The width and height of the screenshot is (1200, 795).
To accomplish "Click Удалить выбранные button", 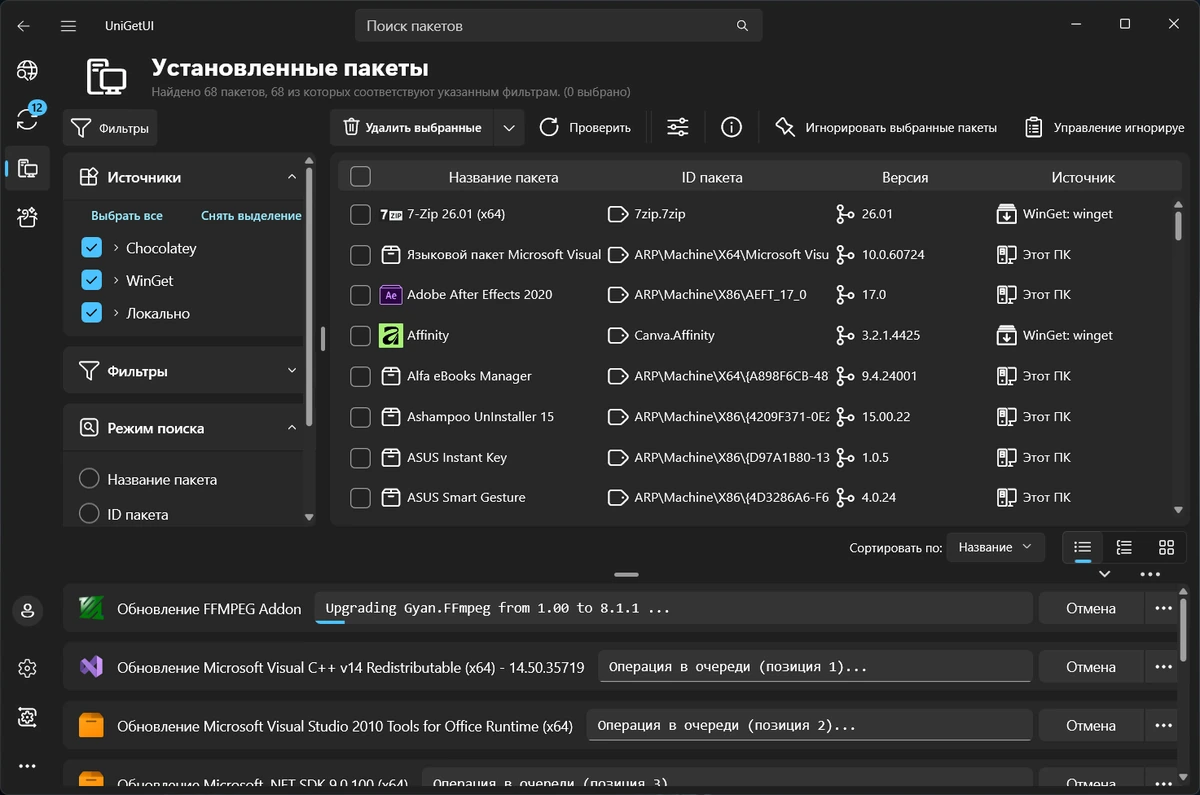I will tap(413, 127).
